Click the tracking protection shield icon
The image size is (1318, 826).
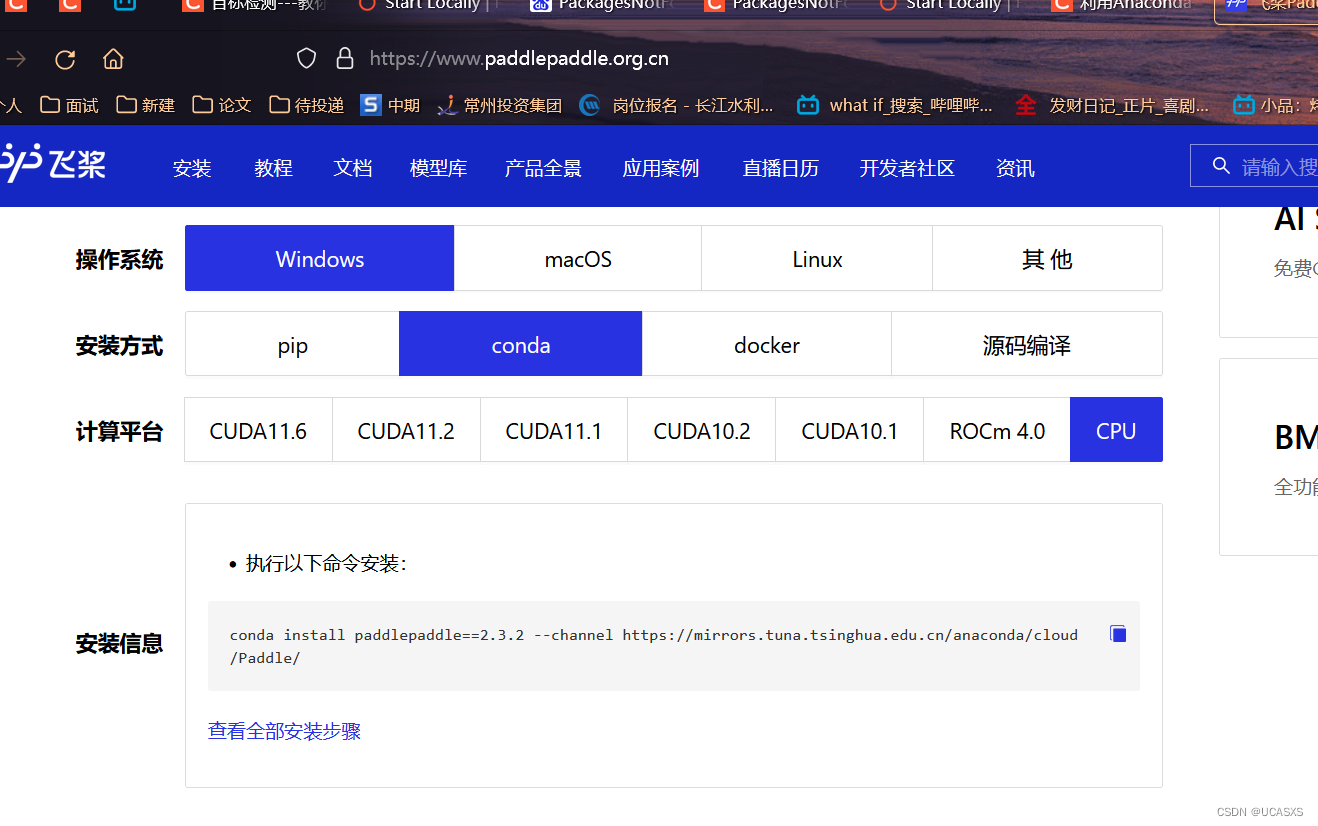[x=306, y=57]
